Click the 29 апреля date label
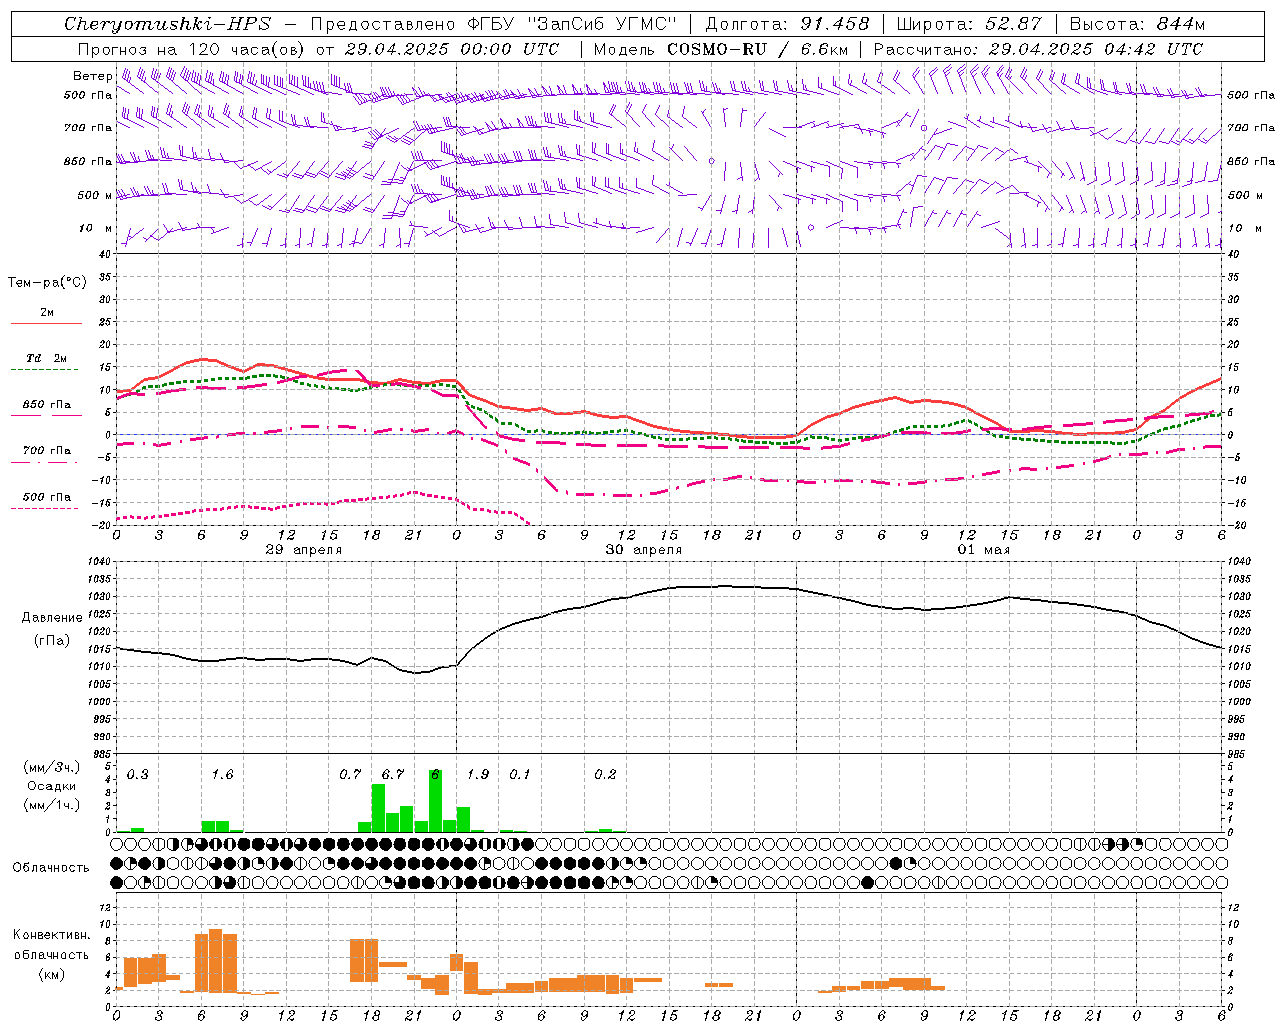The height and width of the screenshot is (1024, 1280). pos(303,550)
